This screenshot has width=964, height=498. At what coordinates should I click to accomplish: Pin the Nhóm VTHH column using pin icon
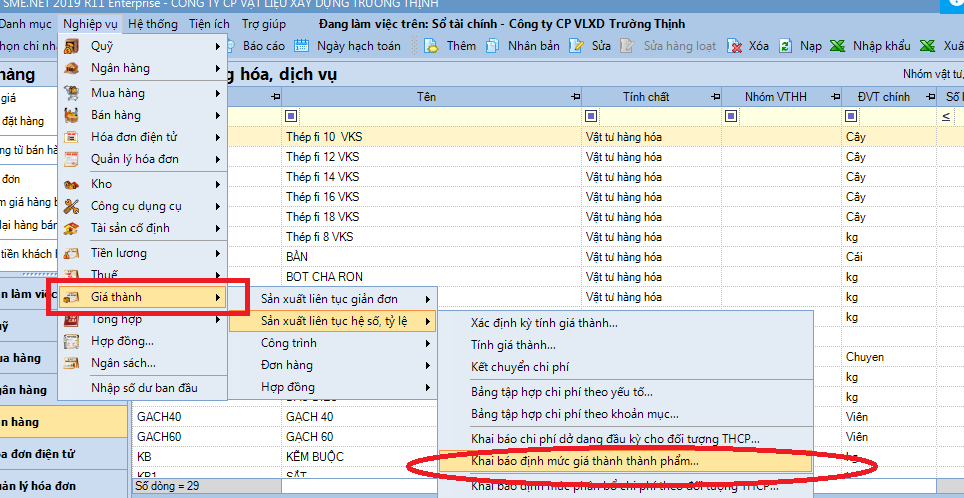[x=836, y=97]
